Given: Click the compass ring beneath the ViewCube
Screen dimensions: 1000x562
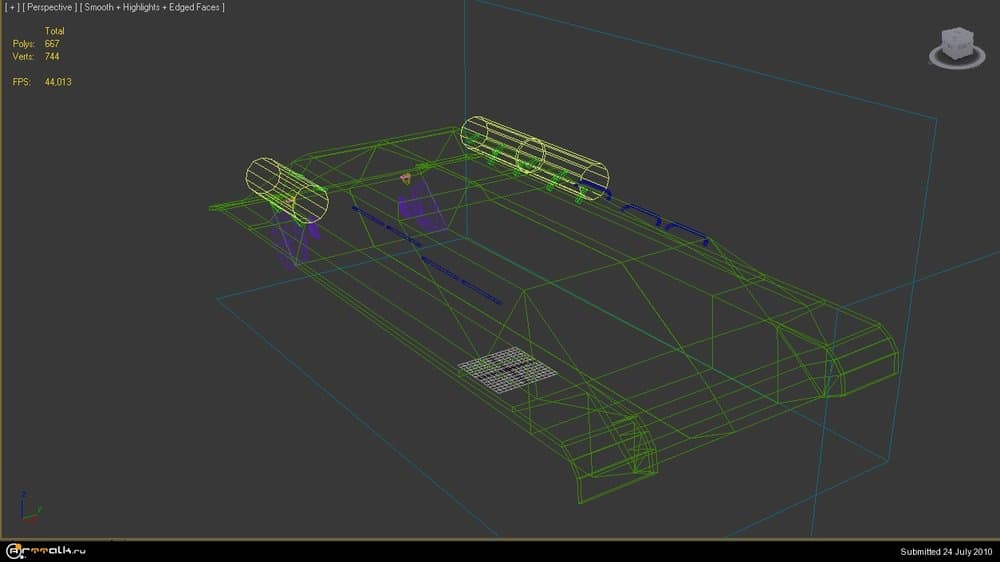Looking at the screenshot, I should coord(952,58).
